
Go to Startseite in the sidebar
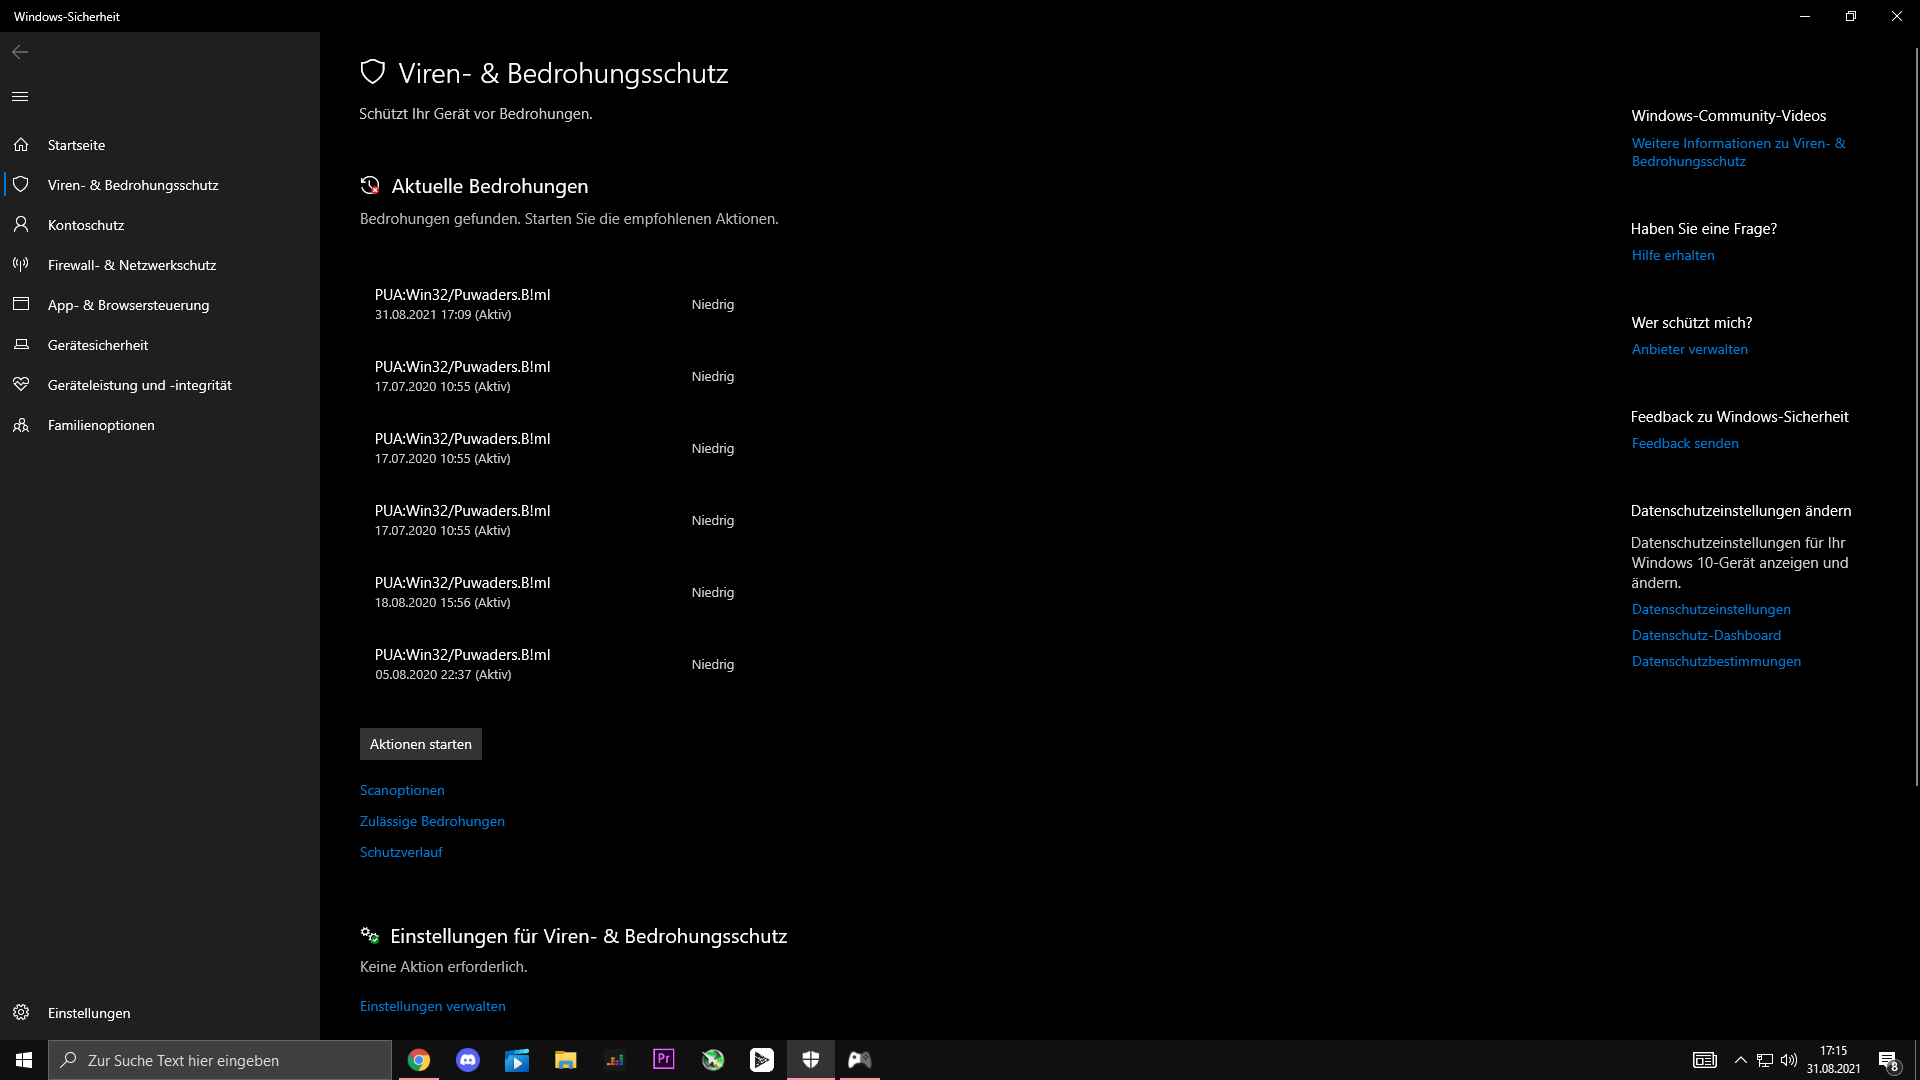pos(160,145)
